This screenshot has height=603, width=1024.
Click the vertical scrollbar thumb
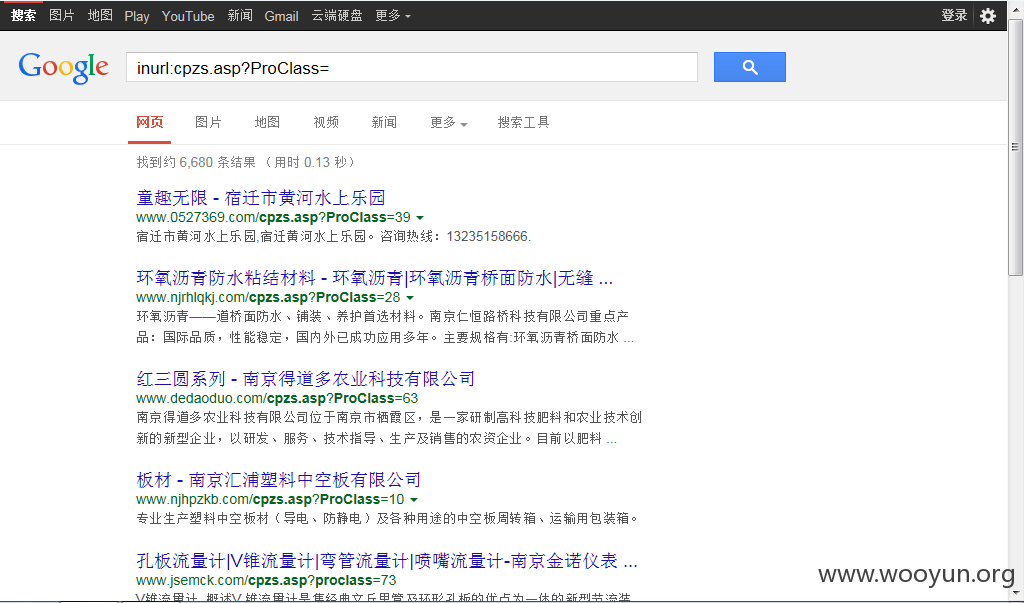[1016, 148]
